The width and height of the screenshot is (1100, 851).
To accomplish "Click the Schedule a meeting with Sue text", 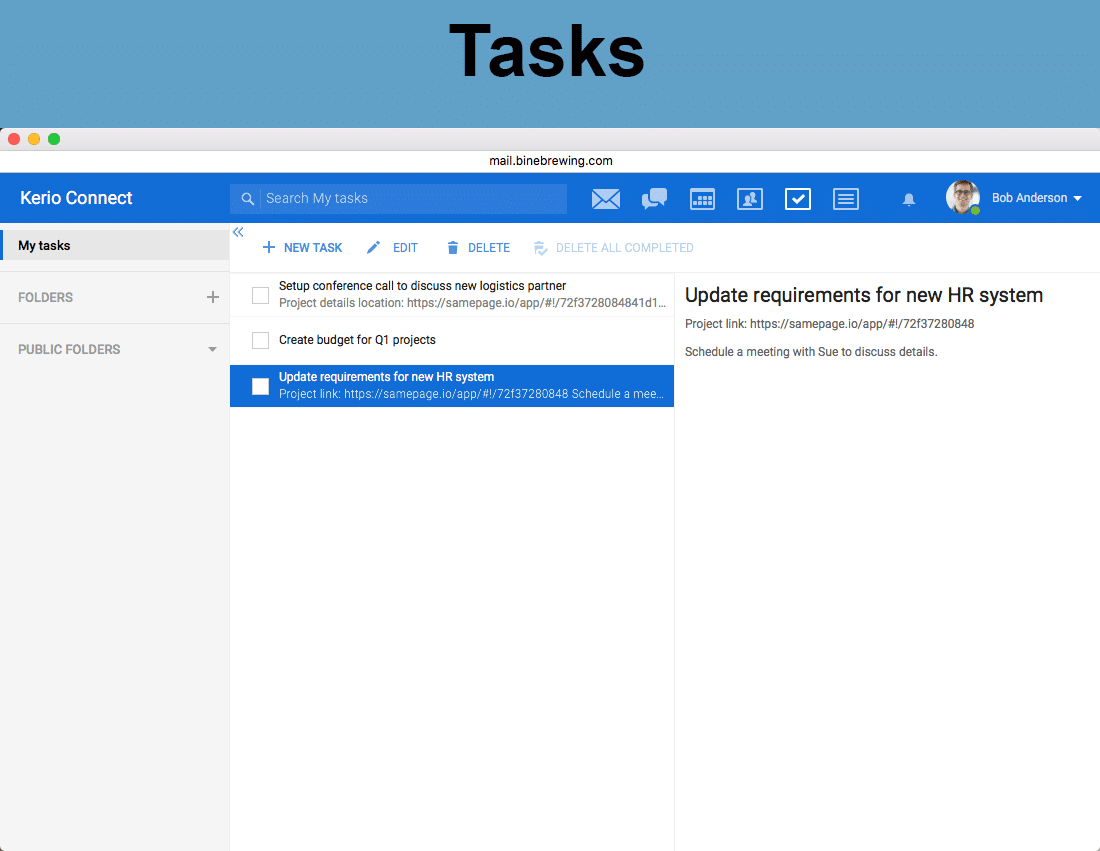I will tap(811, 351).
